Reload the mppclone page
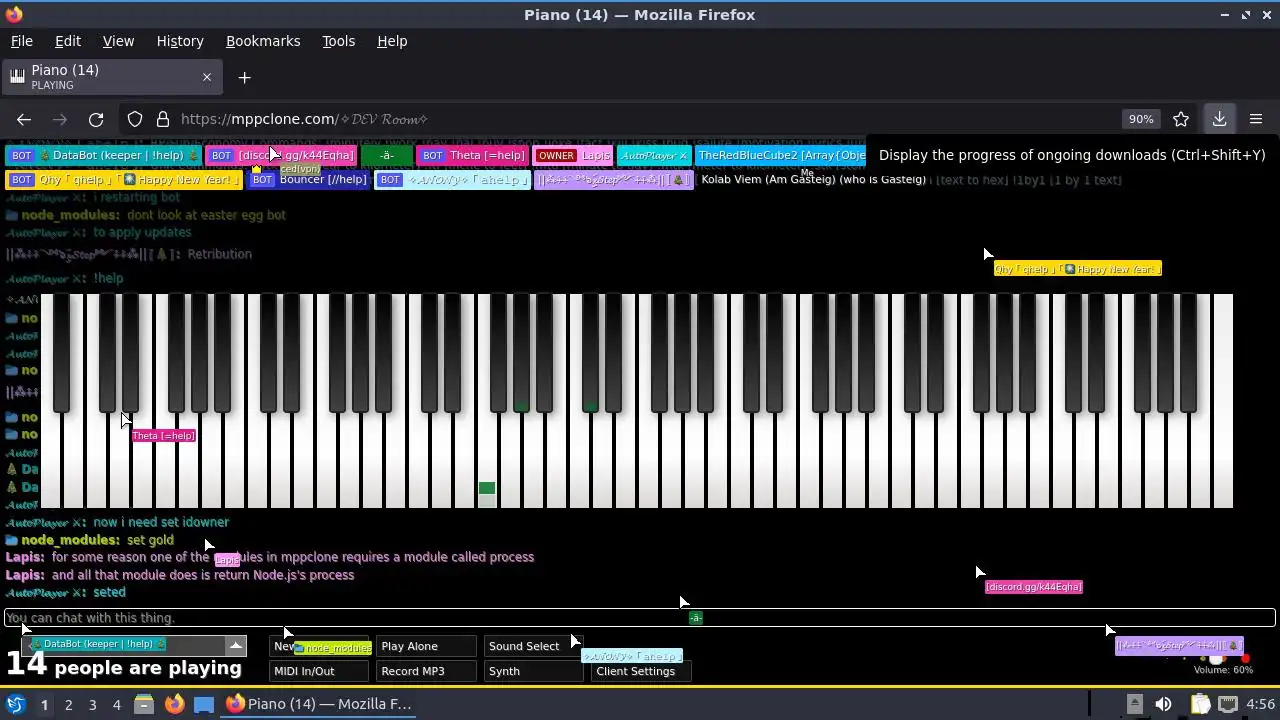The width and height of the screenshot is (1280, 720). pos(96,119)
